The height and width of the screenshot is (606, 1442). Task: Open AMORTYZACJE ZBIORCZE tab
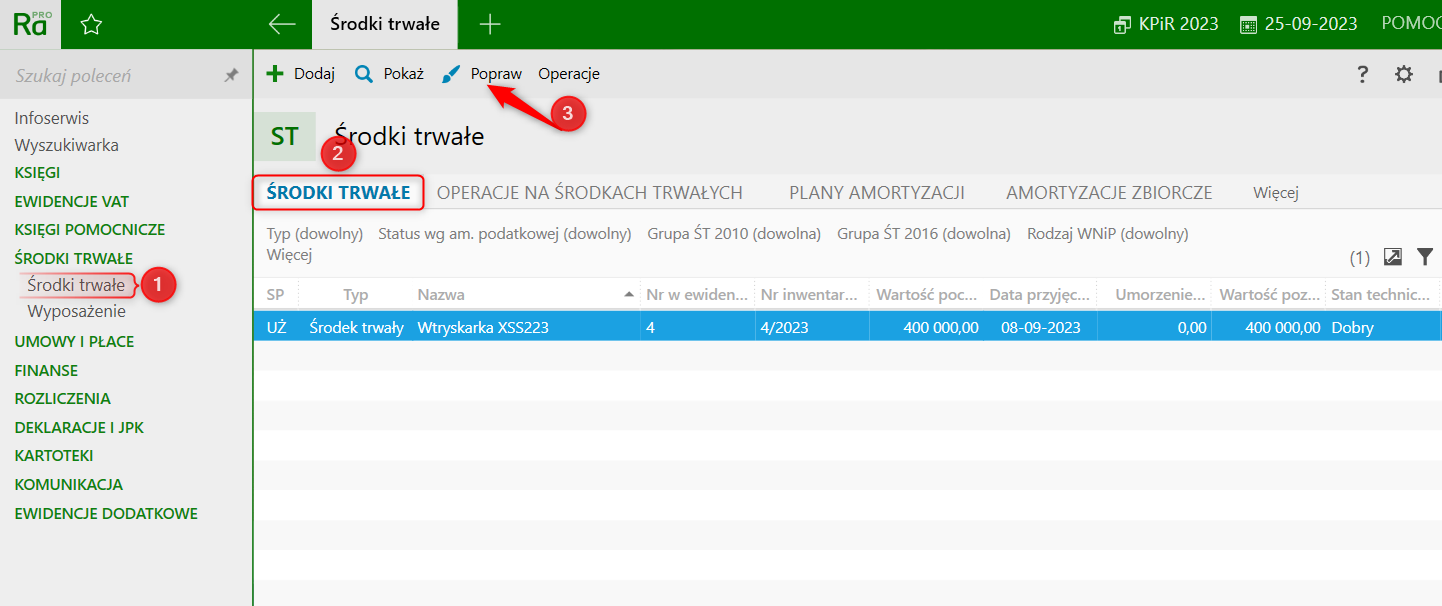pyautogui.click(x=1109, y=193)
